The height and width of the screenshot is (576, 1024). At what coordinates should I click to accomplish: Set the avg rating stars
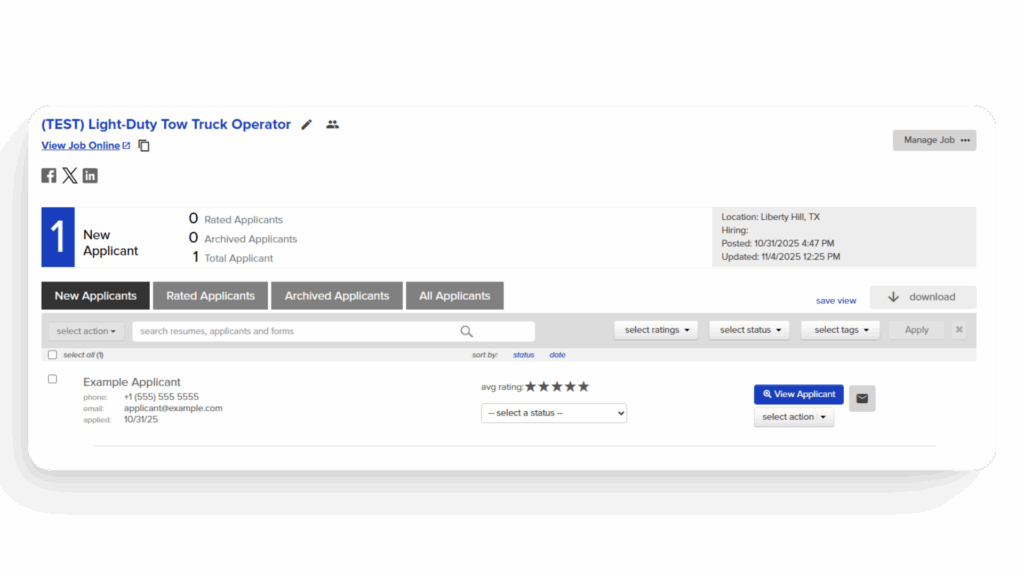coord(557,387)
